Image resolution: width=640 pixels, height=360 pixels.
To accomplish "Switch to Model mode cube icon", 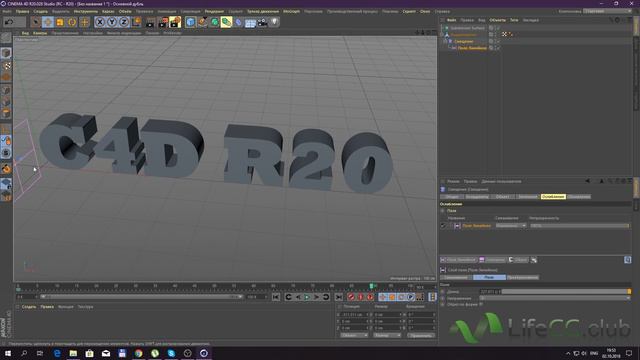I will coord(6,53).
